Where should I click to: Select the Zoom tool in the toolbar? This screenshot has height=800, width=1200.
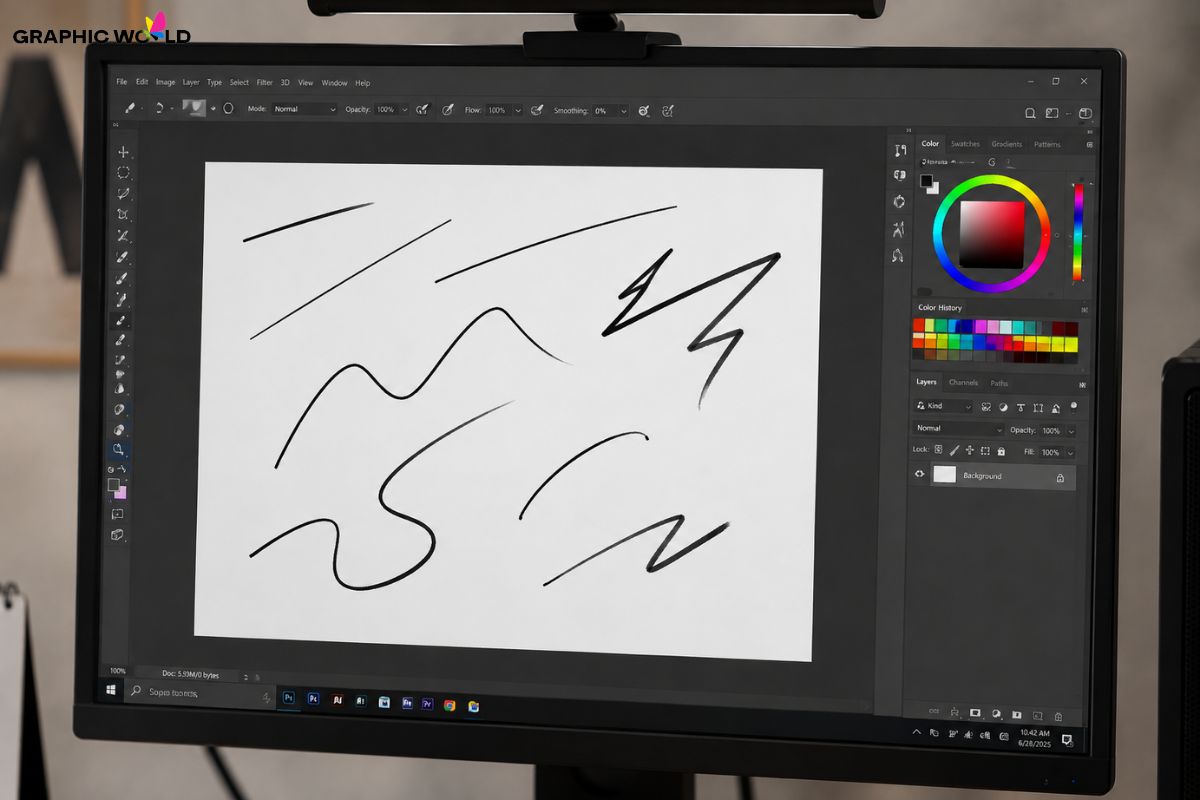click(x=118, y=450)
